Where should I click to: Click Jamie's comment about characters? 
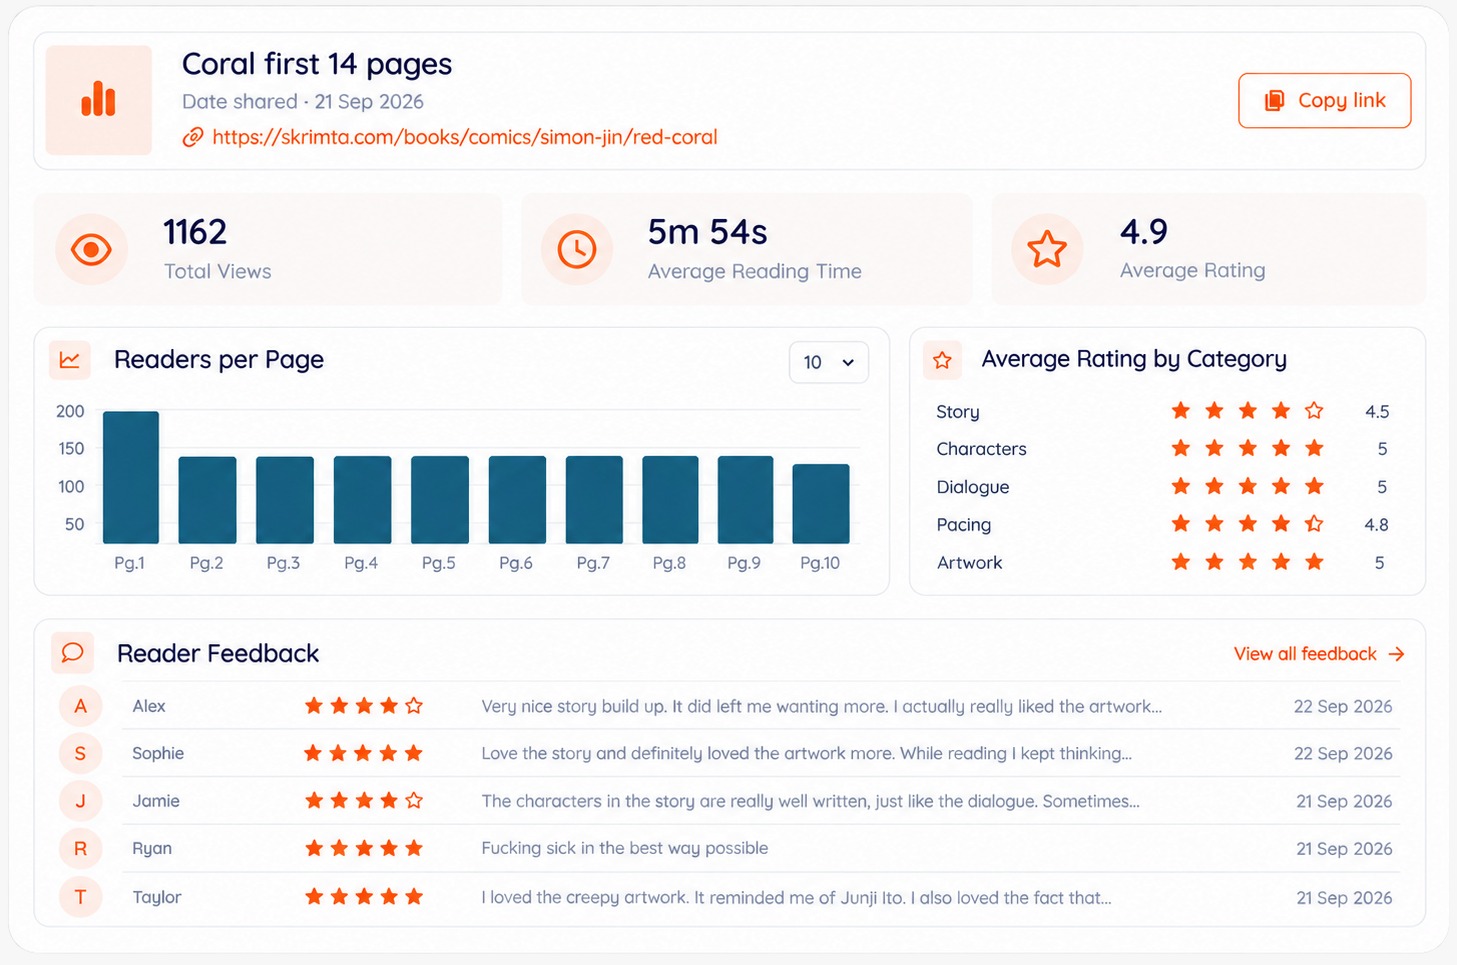click(810, 801)
